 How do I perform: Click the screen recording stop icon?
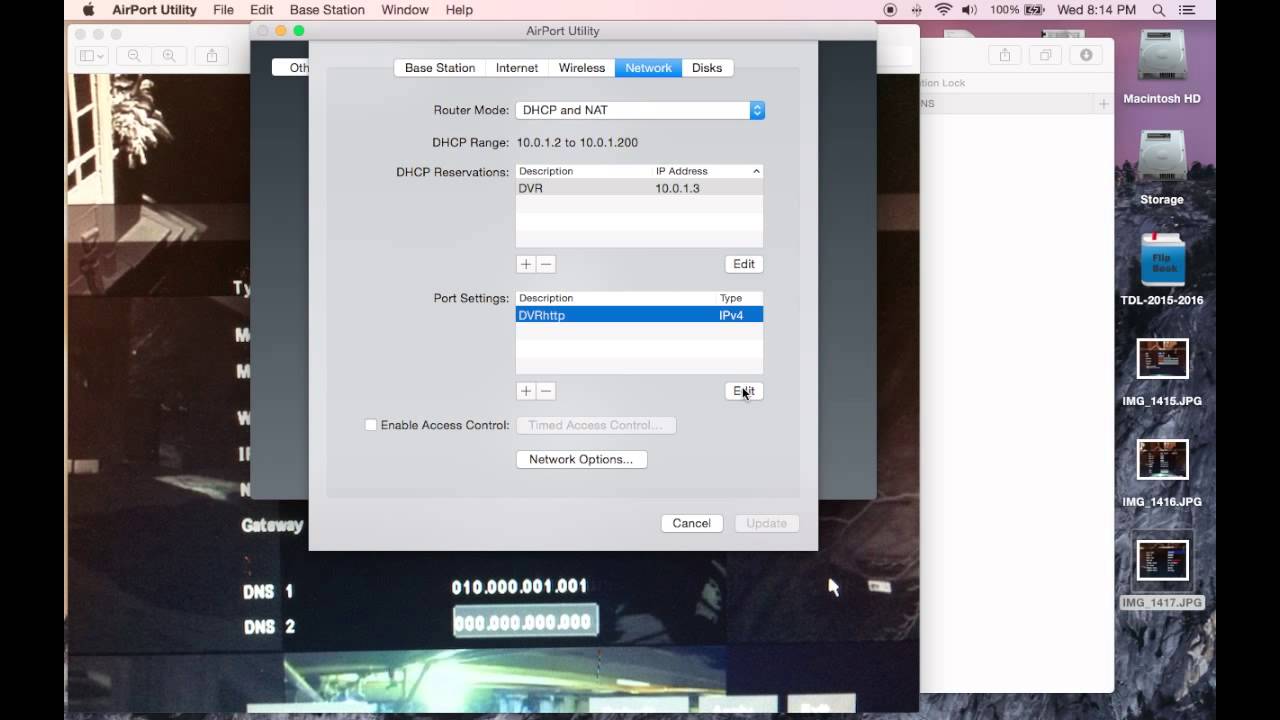(x=890, y=10)
